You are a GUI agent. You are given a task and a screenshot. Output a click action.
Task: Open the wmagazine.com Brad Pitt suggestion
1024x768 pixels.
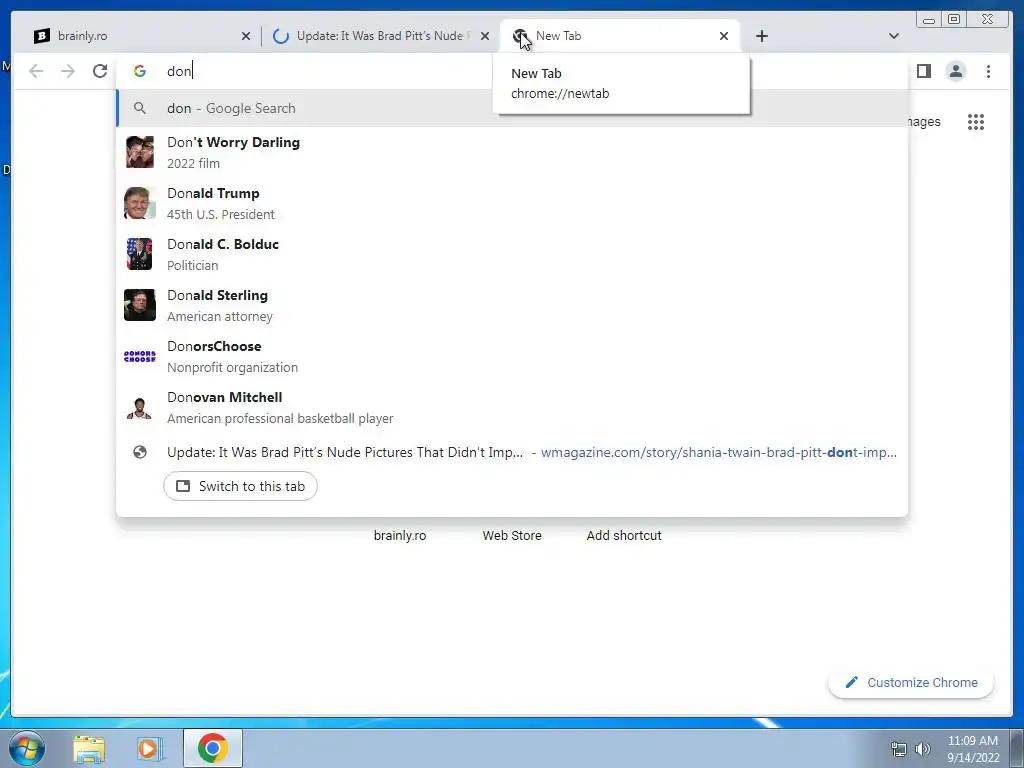coord(513,452)
